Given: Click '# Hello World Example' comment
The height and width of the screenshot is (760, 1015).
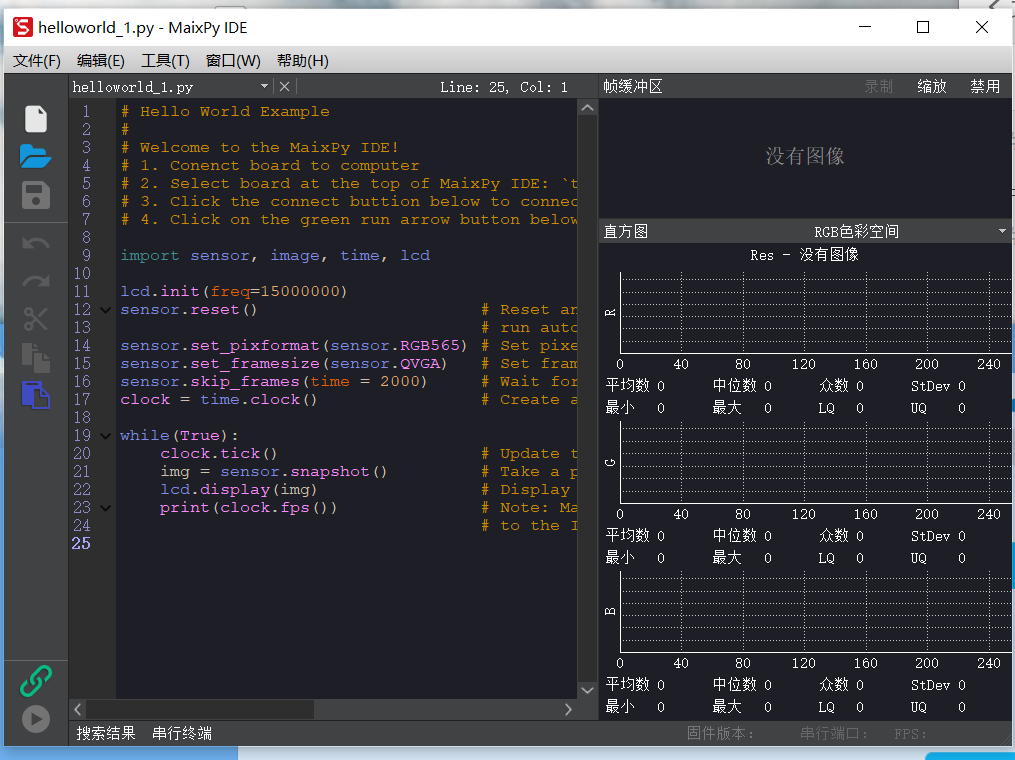Looking at the screenshot, I should (225, 112).
